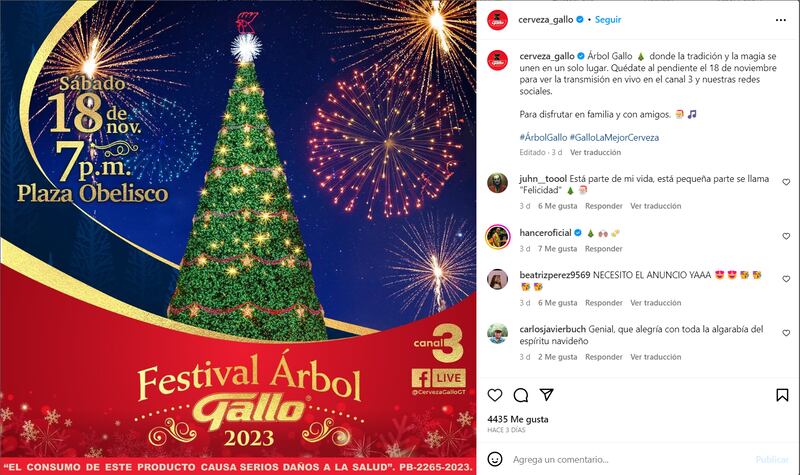Like the post with the heart icon
800x475 pixels.
tap(495, 395)
